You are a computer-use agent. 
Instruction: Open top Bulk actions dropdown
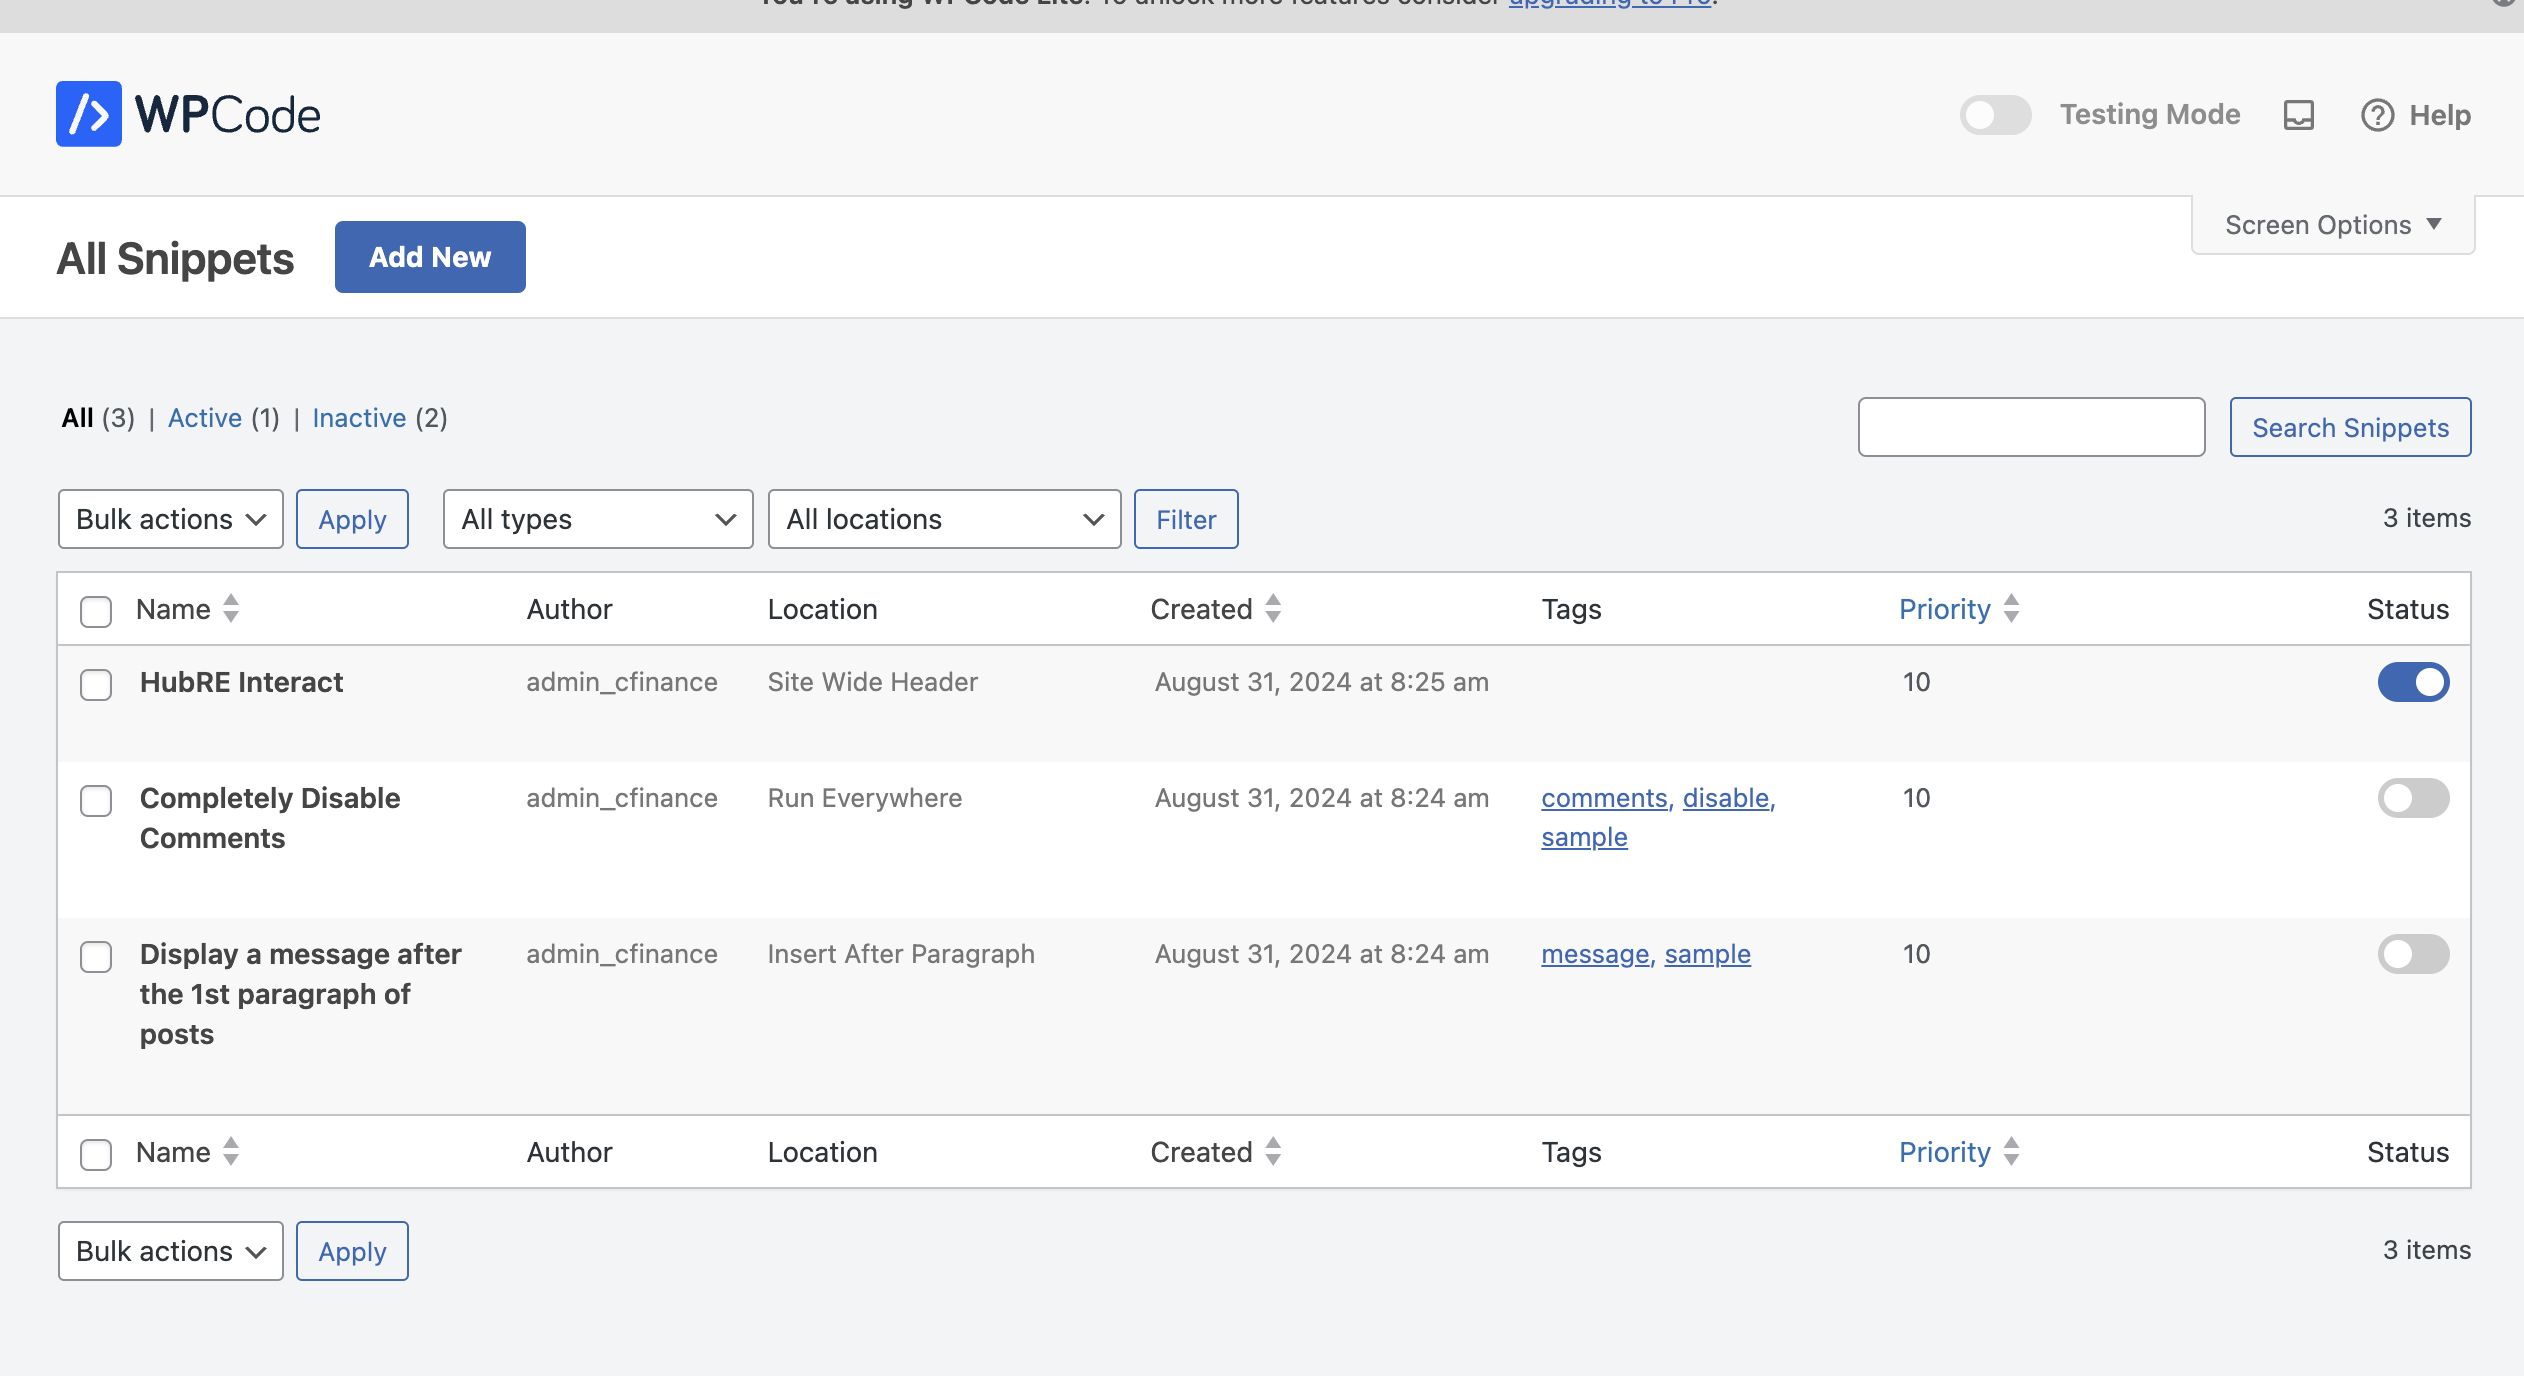pos(171,519)
